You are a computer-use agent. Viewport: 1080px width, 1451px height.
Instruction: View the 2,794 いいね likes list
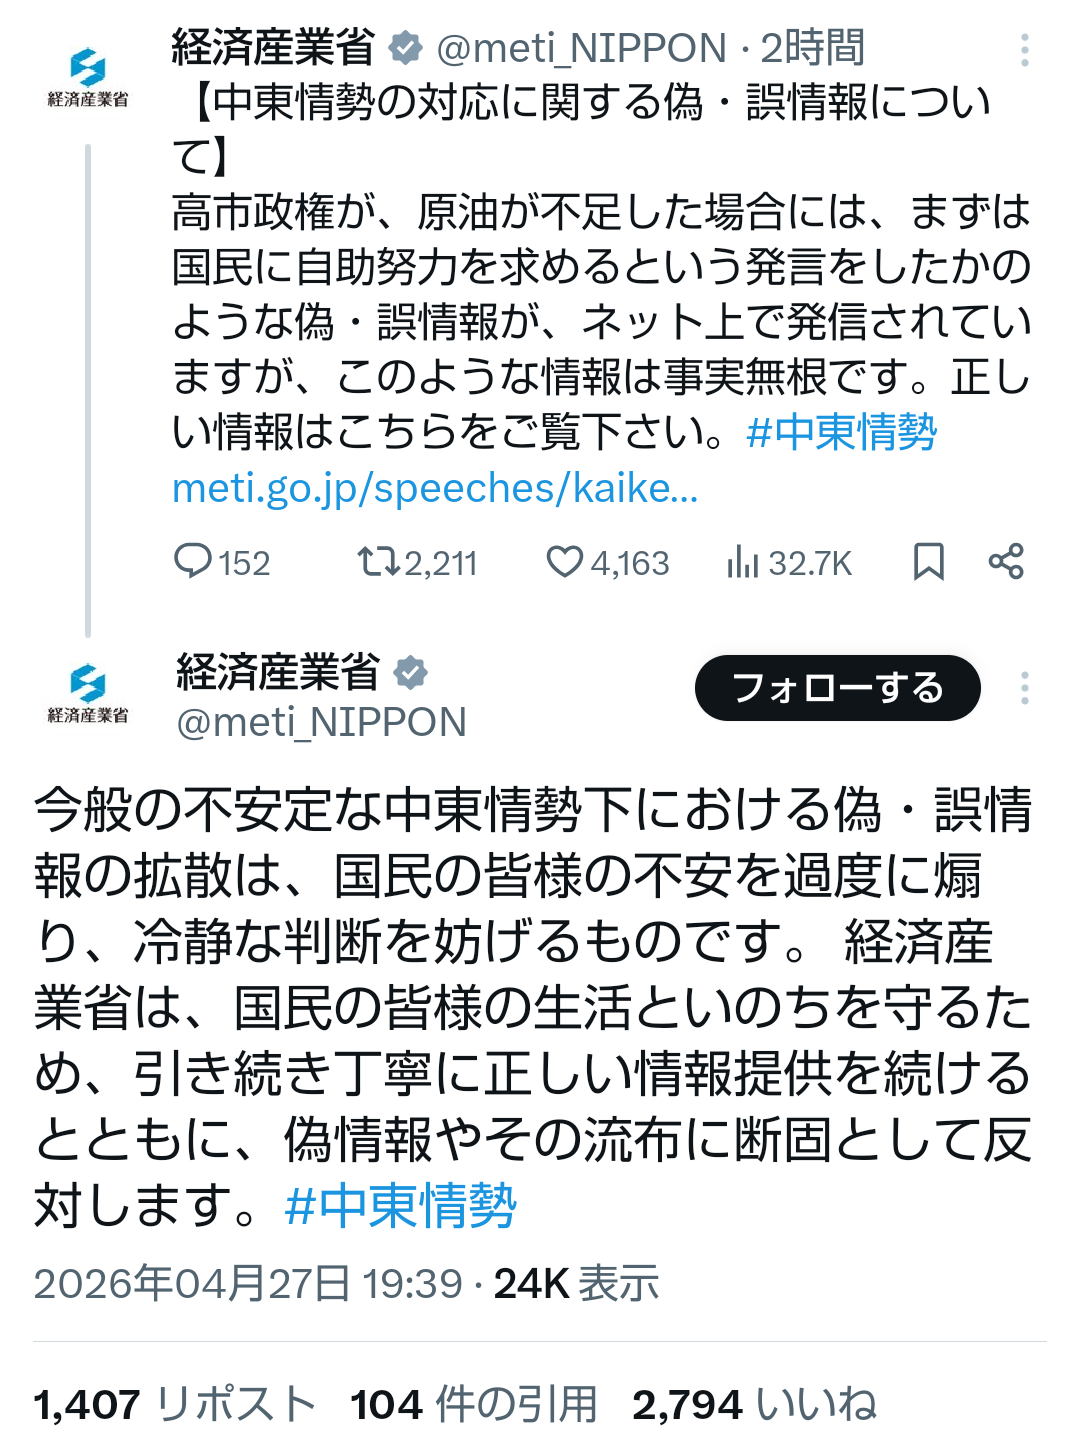[754, 1405]
